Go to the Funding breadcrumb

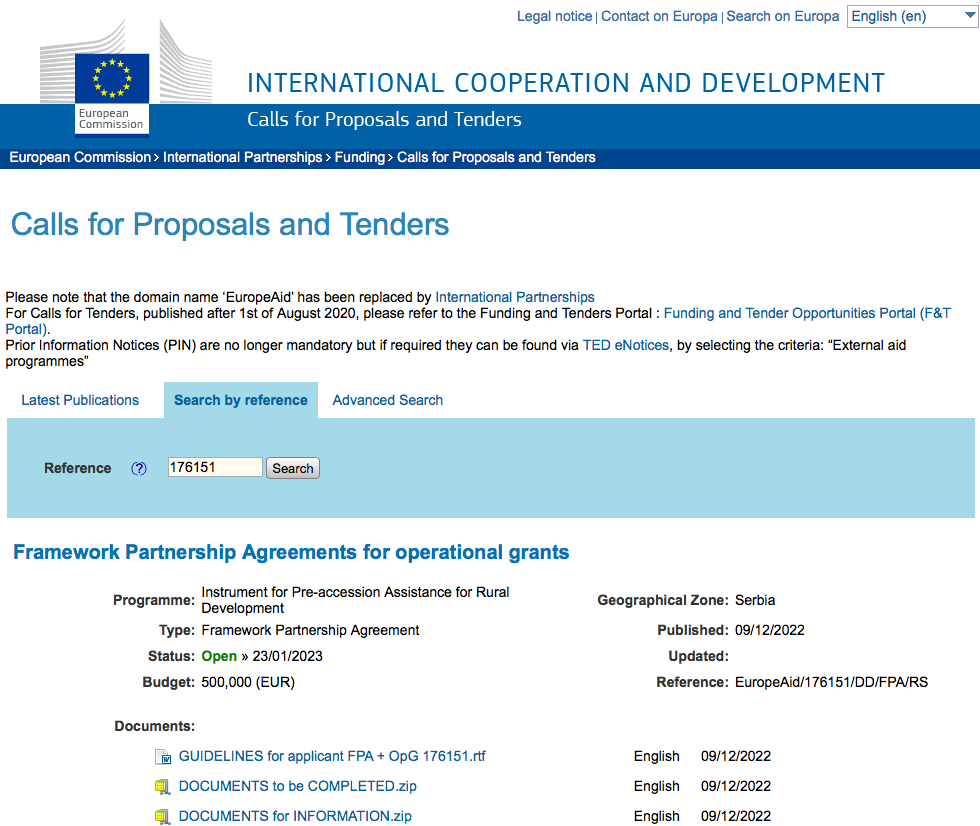click(359, 157)
